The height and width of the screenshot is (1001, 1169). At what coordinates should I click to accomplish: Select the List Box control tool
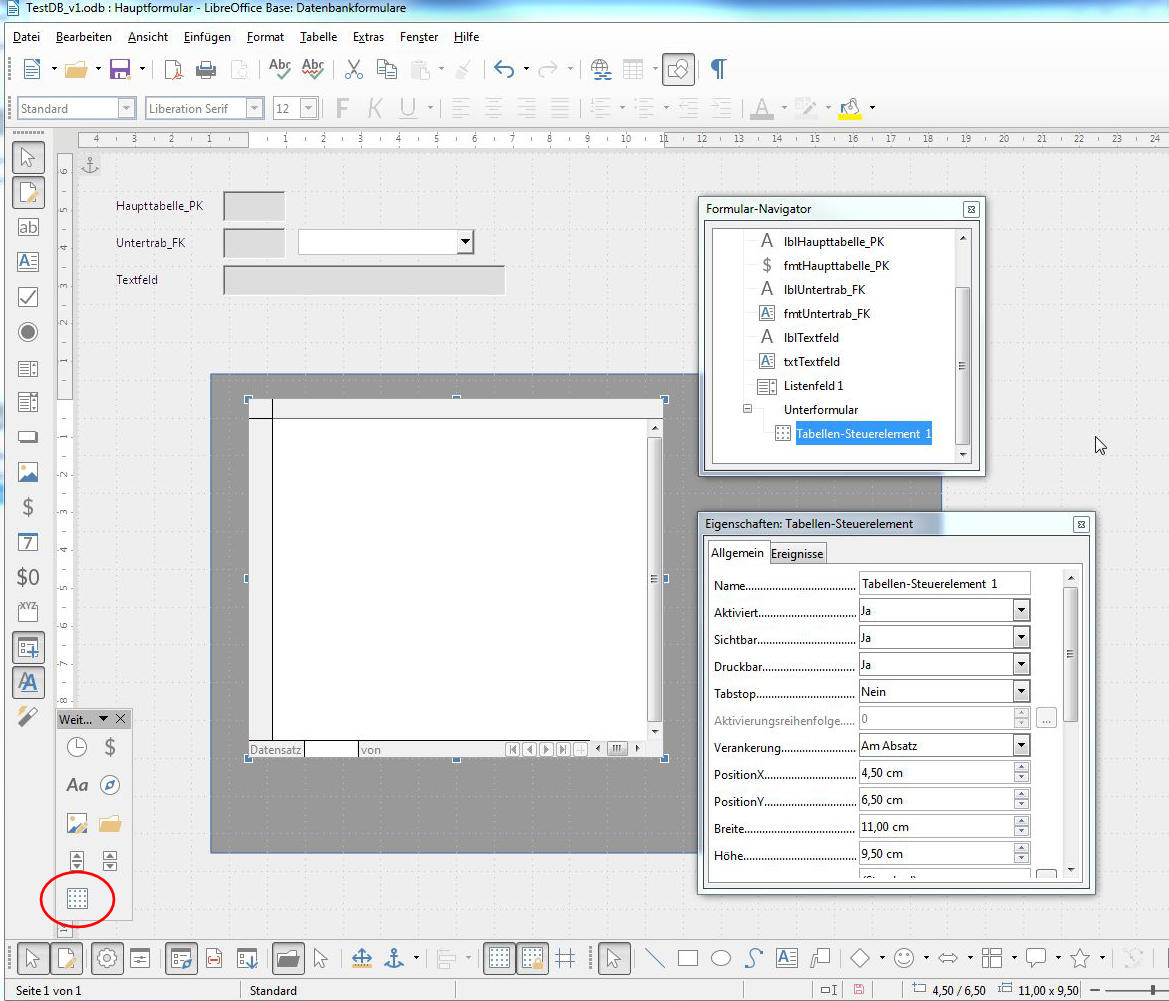[28, 368]
